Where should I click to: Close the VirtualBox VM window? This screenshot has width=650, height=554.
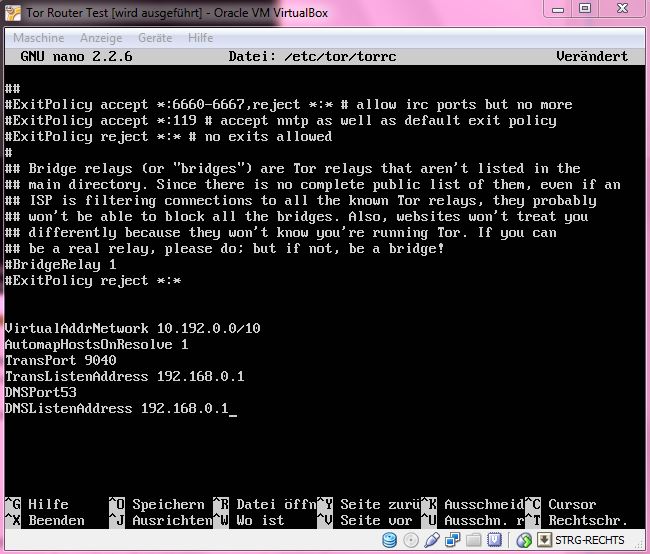coord(622,9)
